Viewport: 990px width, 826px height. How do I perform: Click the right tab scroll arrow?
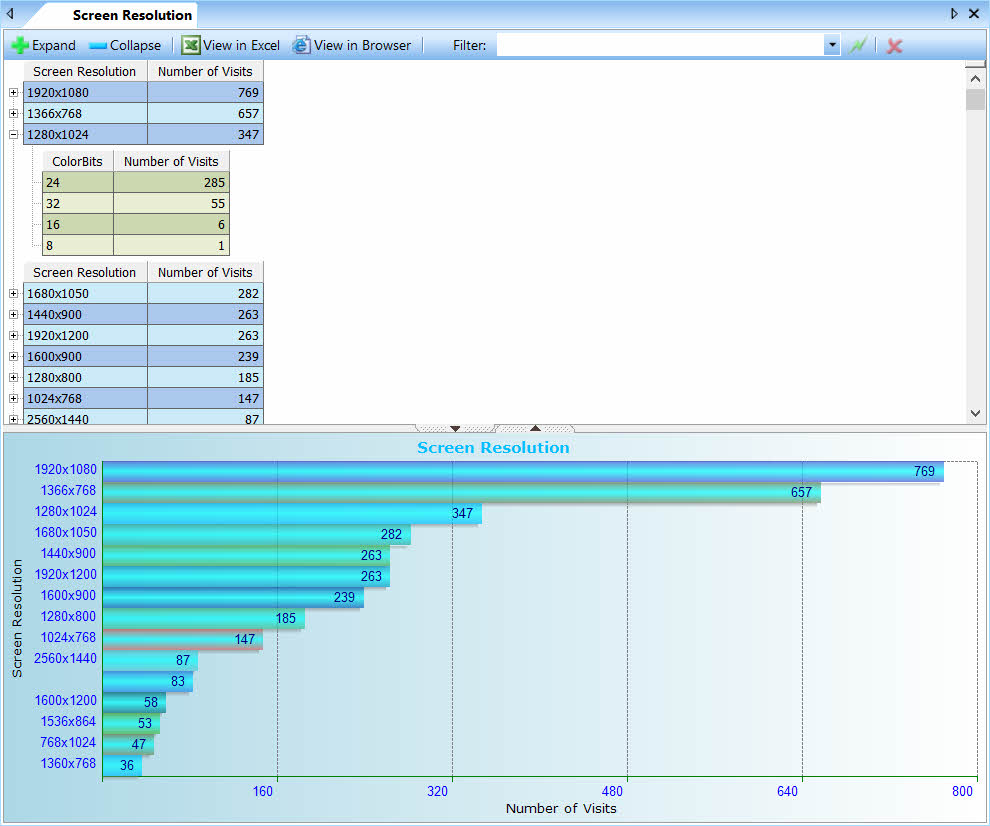(x=954, y=13)
